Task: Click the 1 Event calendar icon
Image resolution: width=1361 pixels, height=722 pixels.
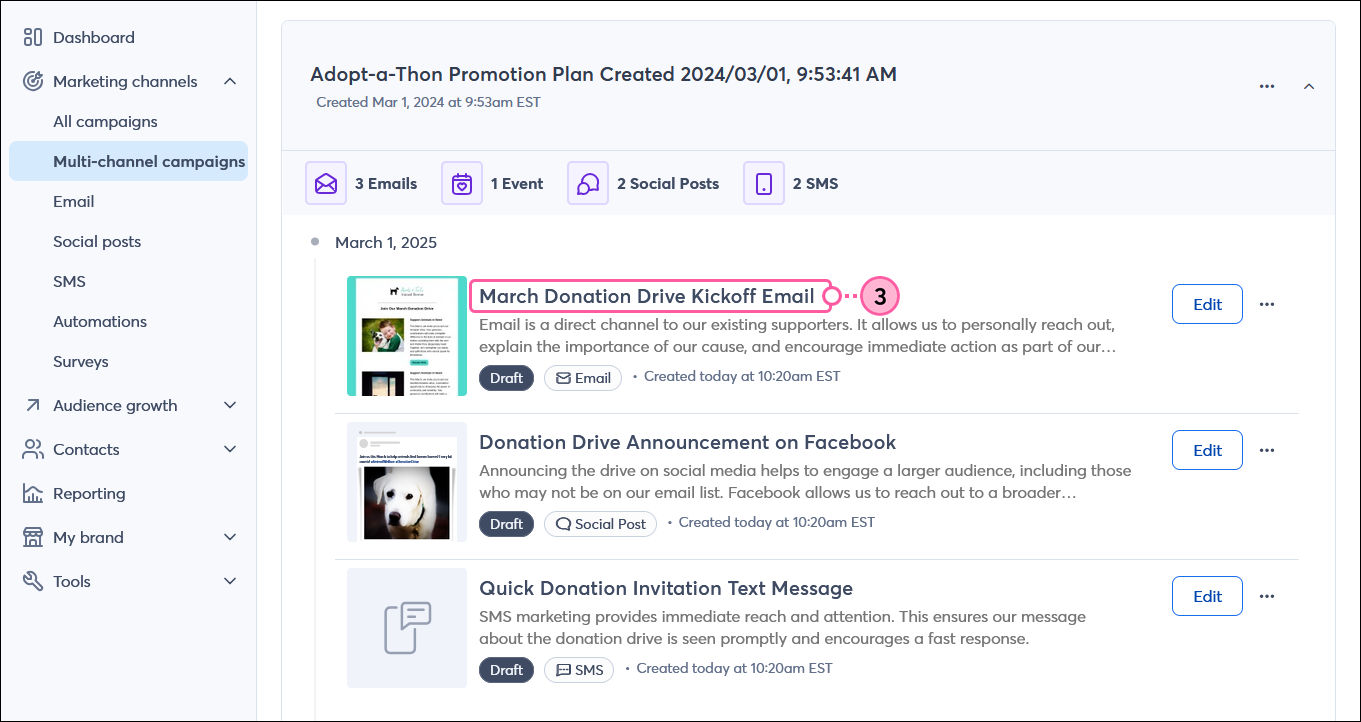Action: click(x=462, y=184)
